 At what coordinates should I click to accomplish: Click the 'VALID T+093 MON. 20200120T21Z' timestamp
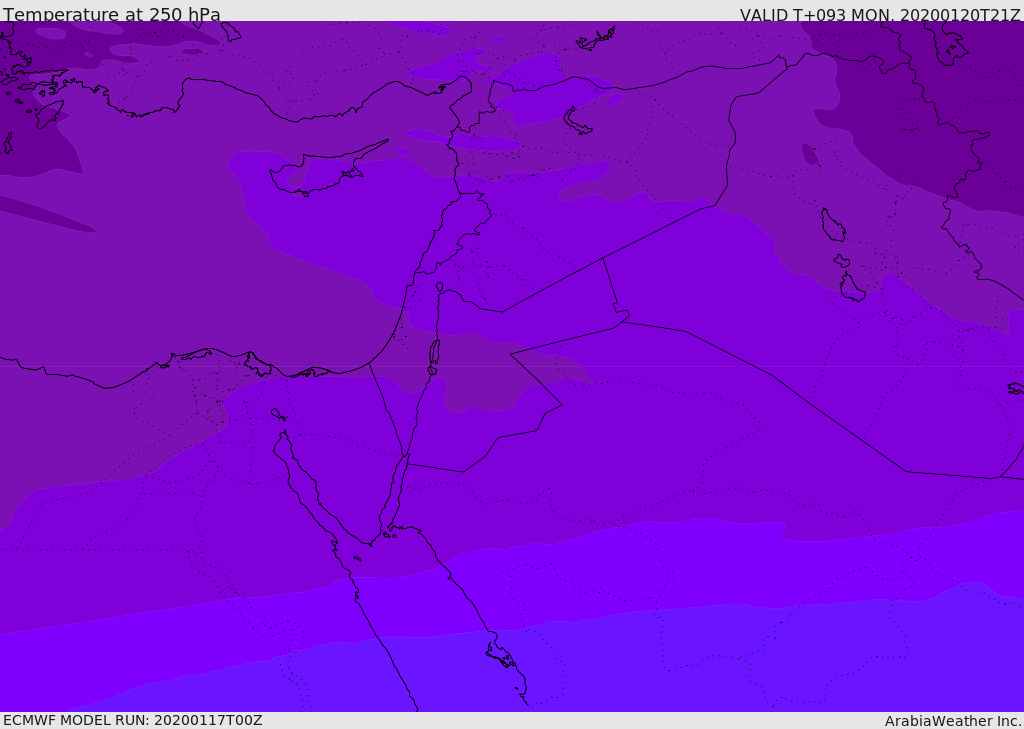click(880, 14)
